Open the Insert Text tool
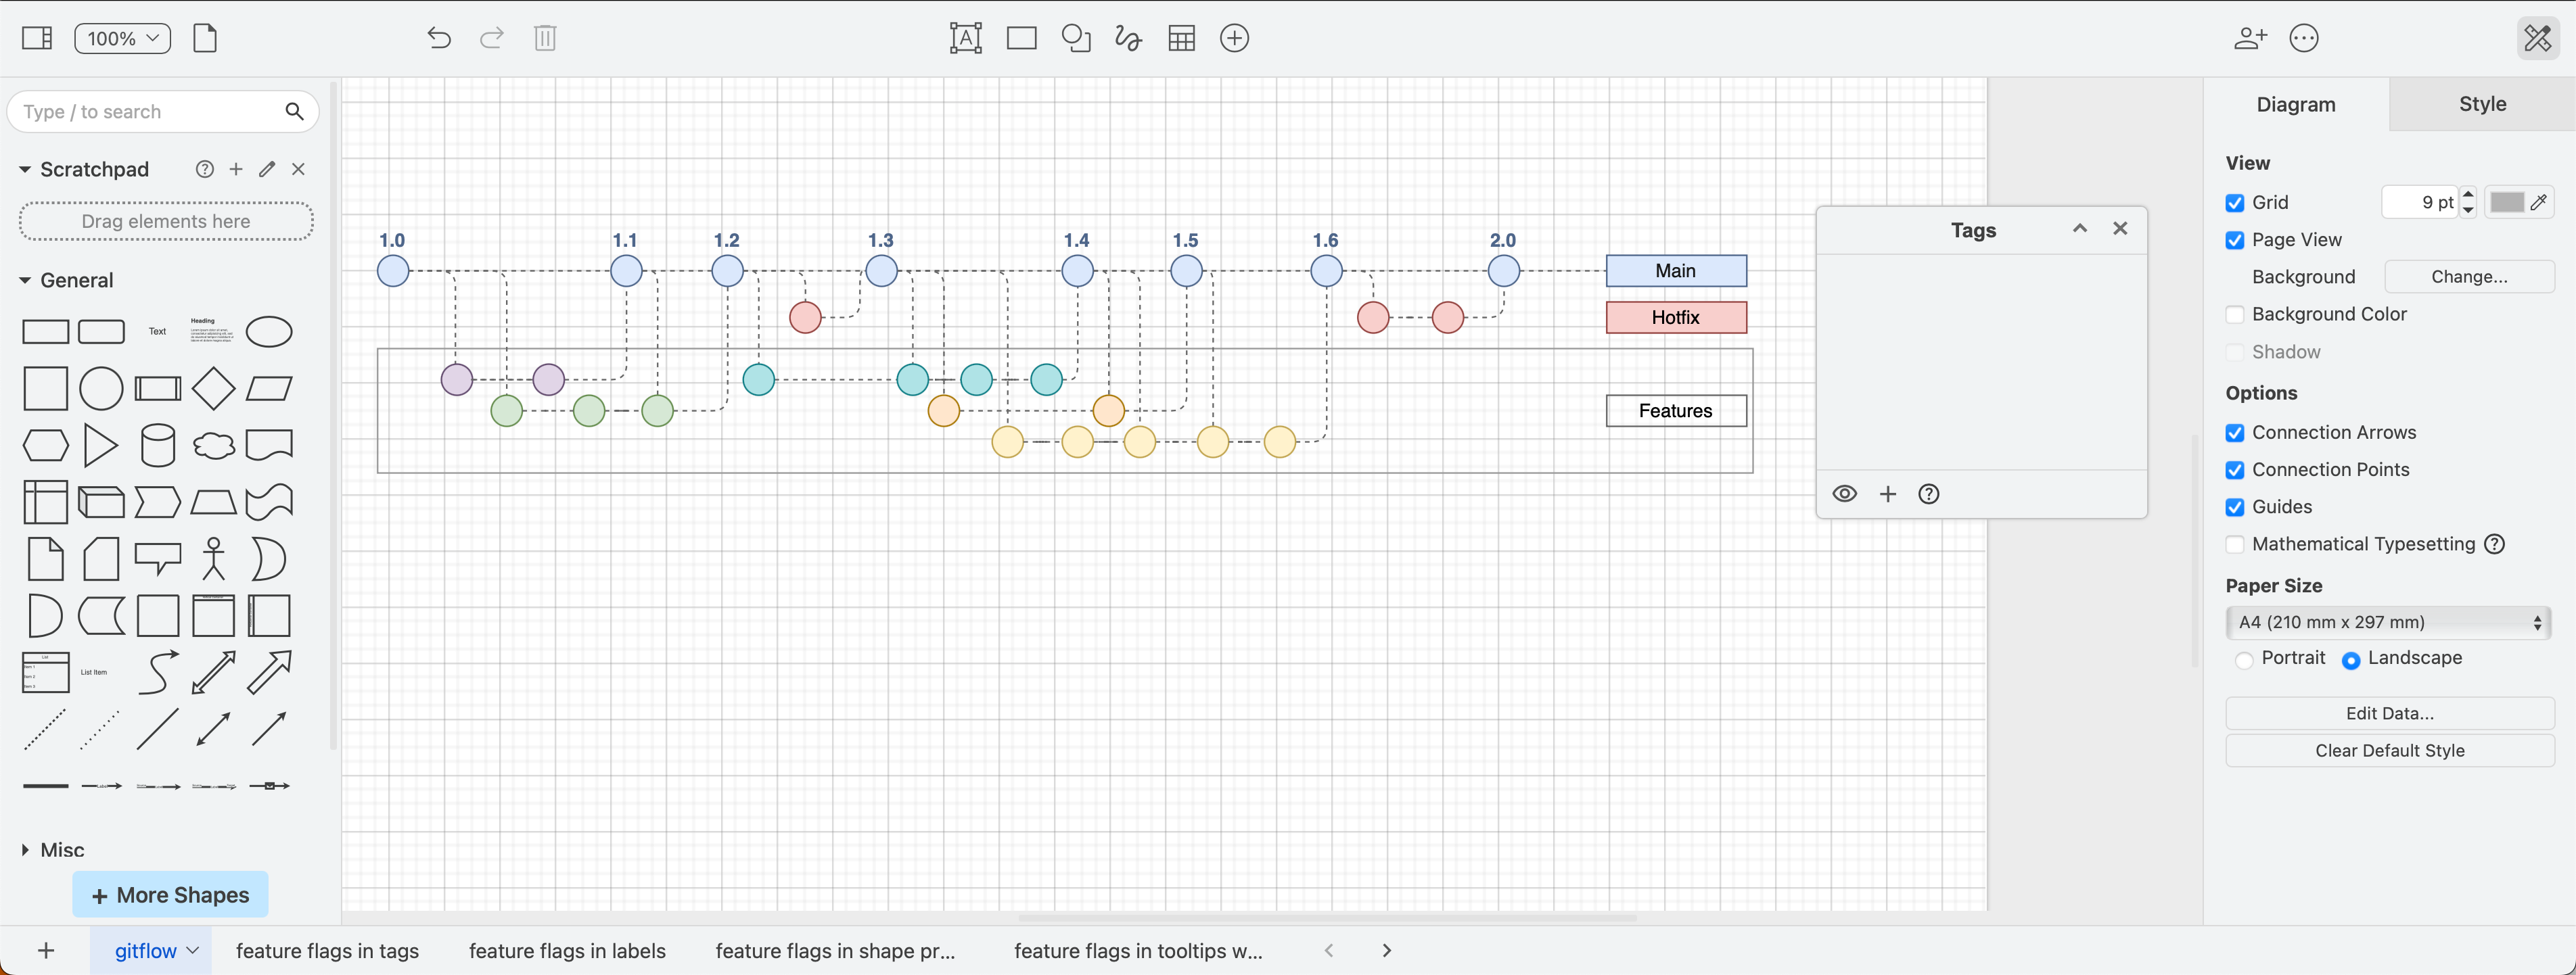Screen dimensions: 2576x975 (966, 38)
